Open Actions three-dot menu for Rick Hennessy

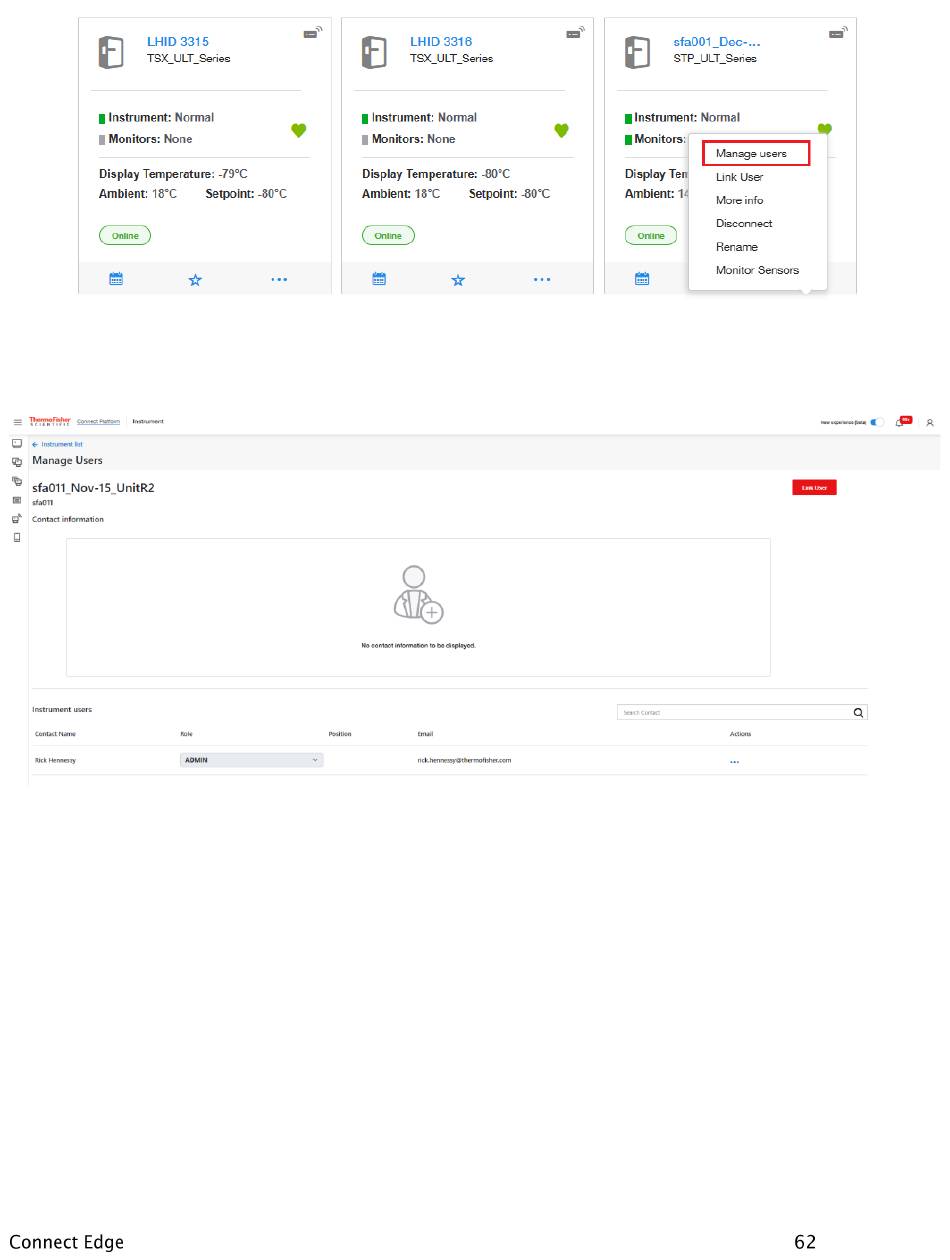click(734, 761)
